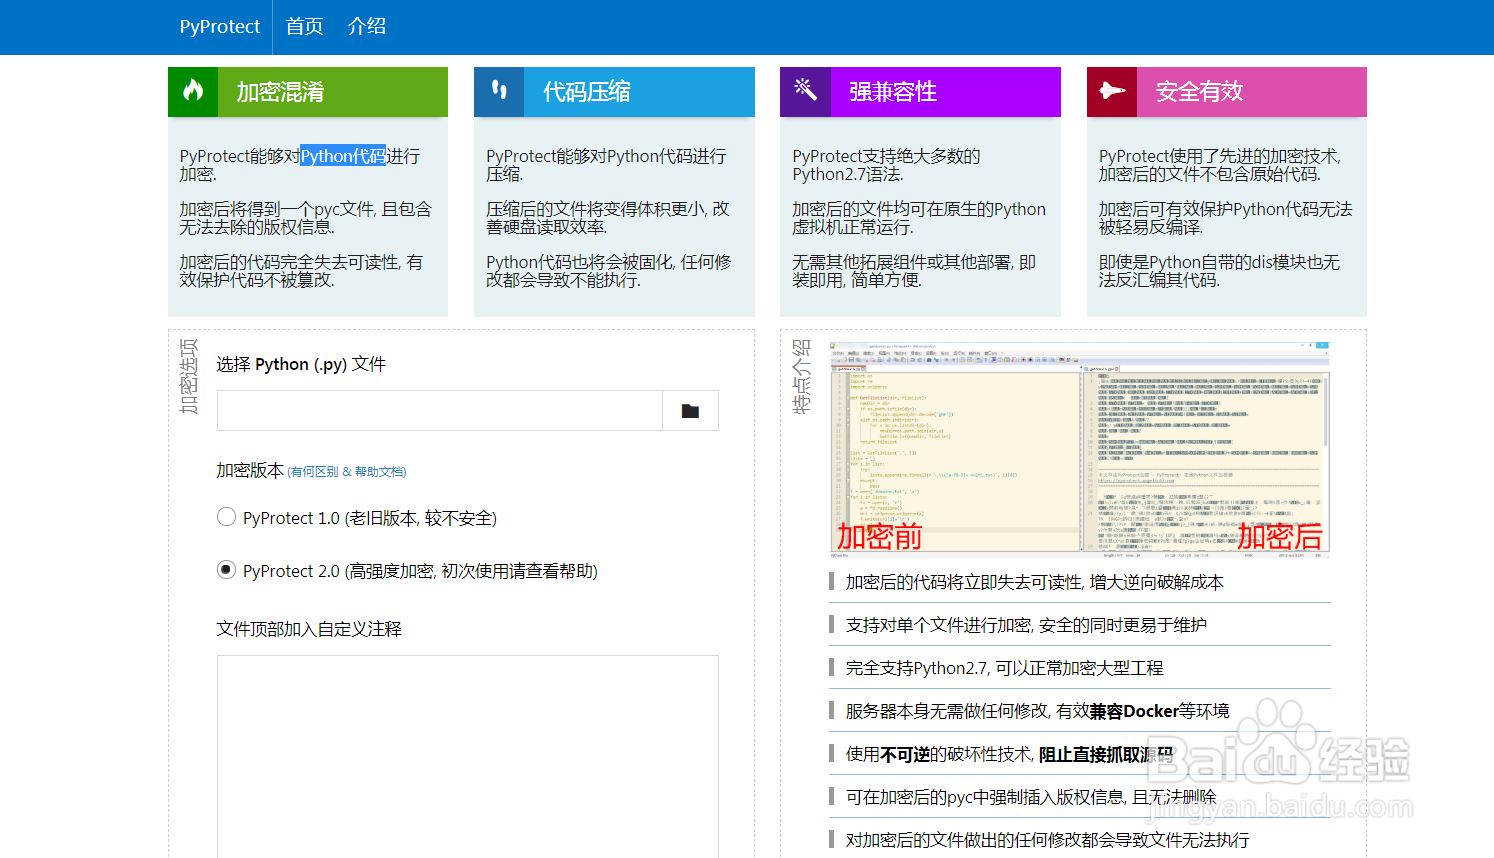The height and width of the screenshot is (858, 1494).
Task: Click text PyProtect支持绝大多数的 Python2.7语法
Action: coord(886,165)
